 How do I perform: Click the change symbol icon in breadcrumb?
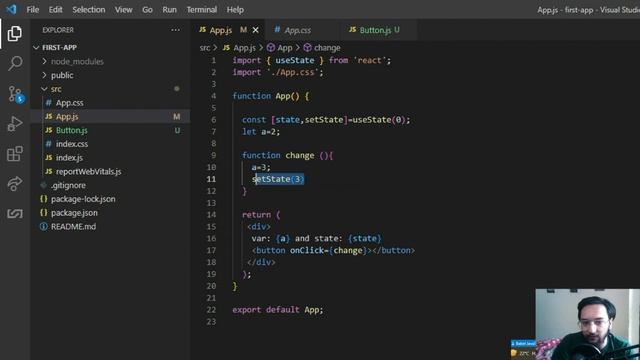point(307,48)
